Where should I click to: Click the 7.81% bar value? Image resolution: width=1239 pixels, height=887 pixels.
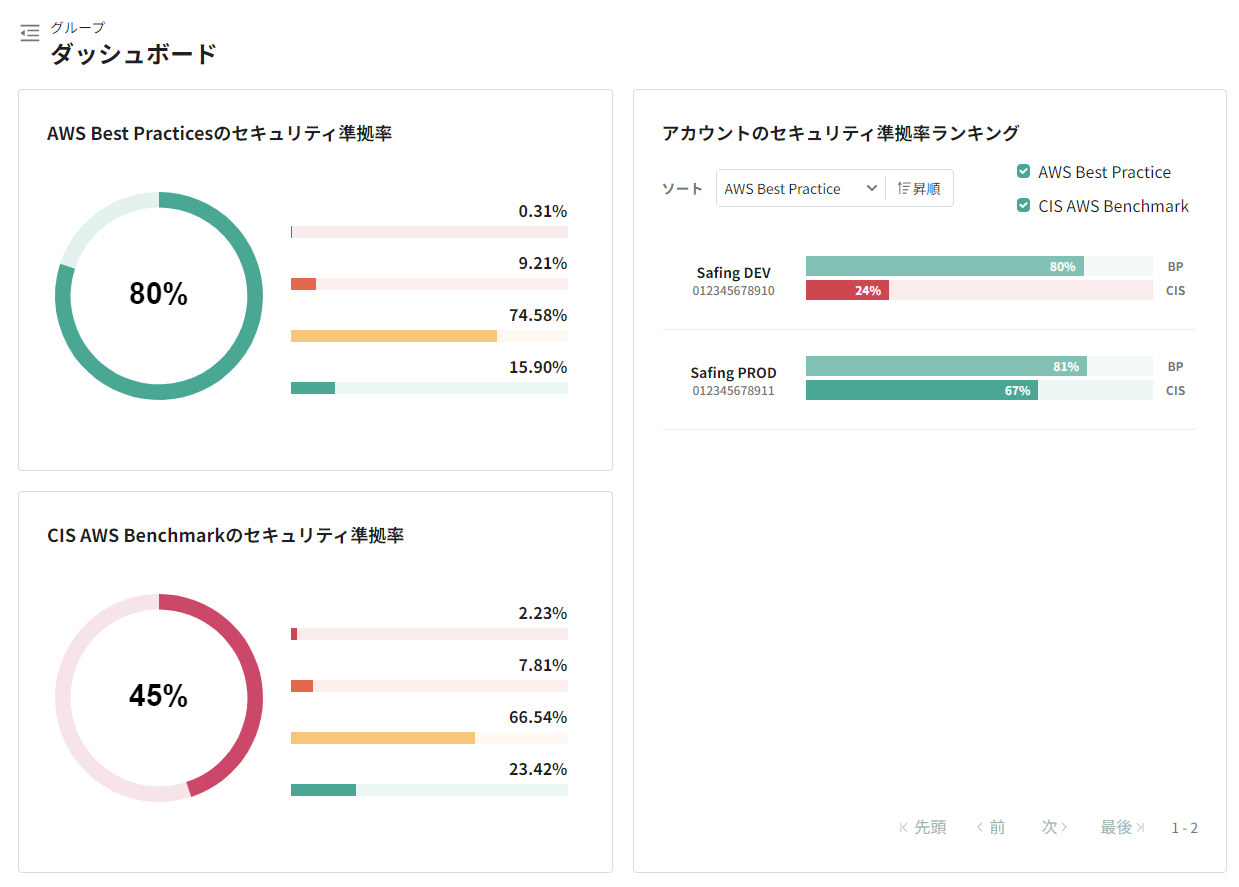click(542, 665)
